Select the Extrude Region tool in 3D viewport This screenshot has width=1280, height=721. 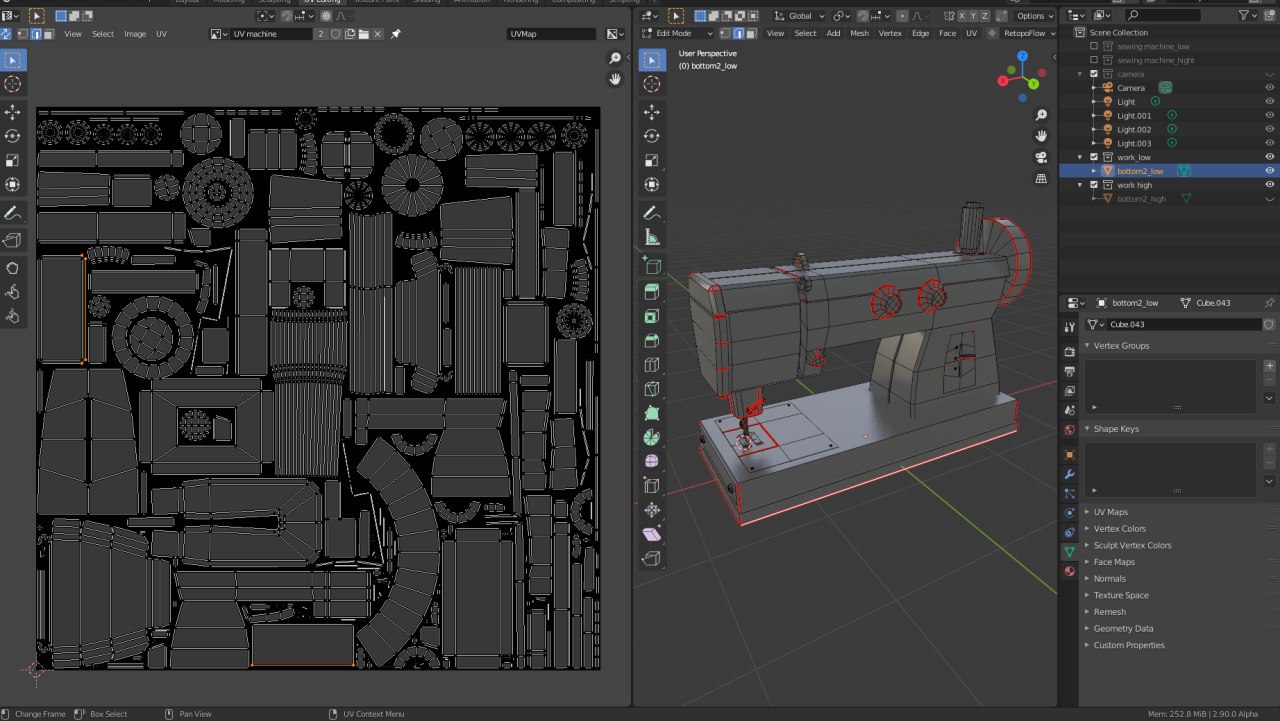(x=652, y=292)
